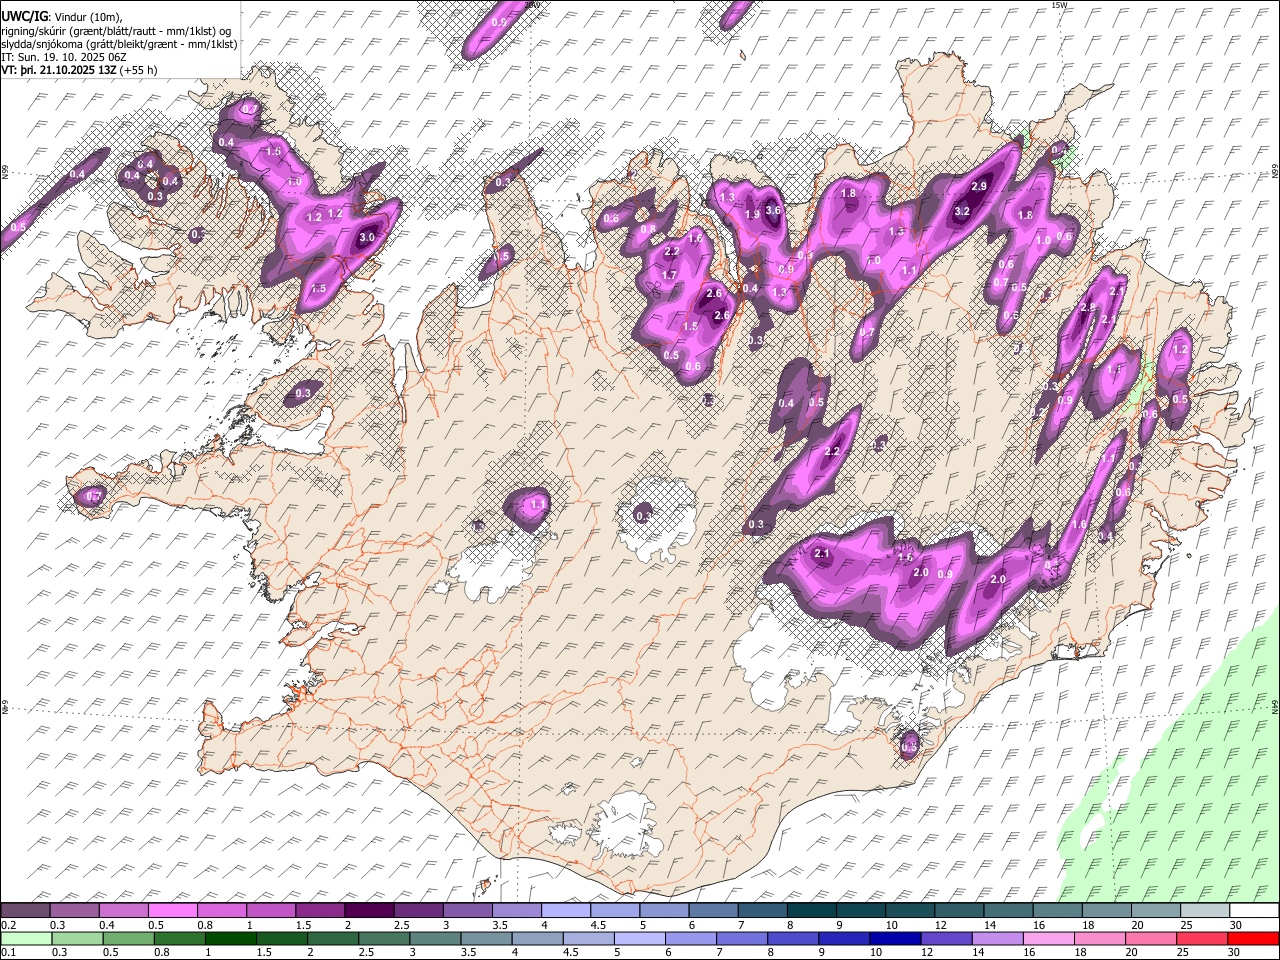This screenshot has width=1280, height=960.
Task: Select lower legend swatch between 3.5 and 4
Action: (488, 938)
